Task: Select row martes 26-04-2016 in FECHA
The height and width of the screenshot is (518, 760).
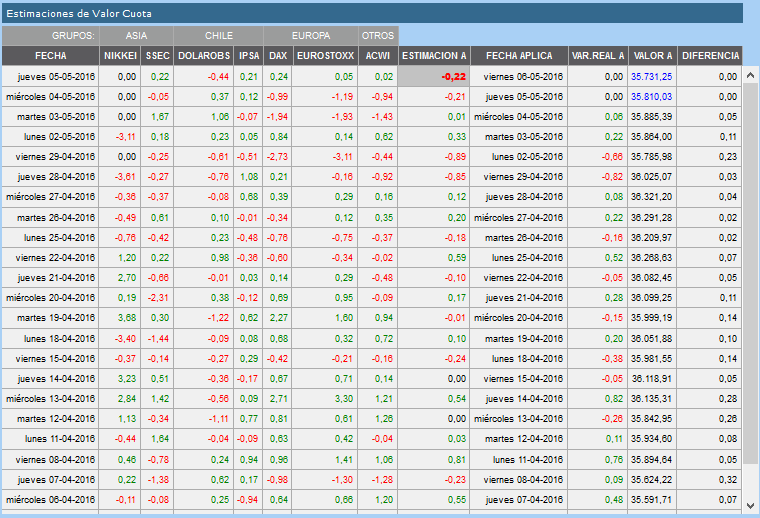Action: (x=50, y=218)
